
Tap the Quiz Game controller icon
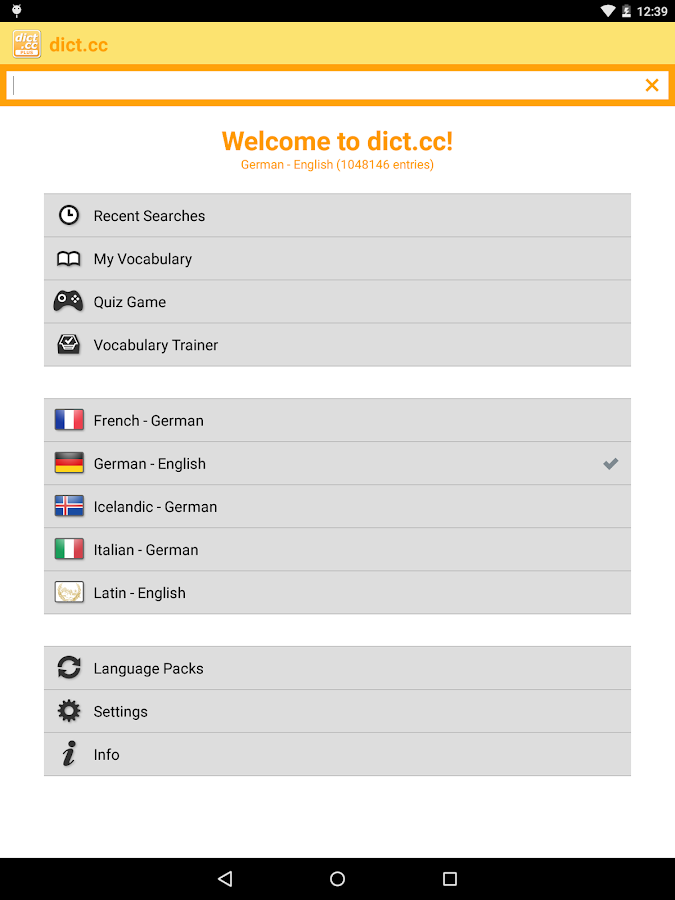point(69,301)
